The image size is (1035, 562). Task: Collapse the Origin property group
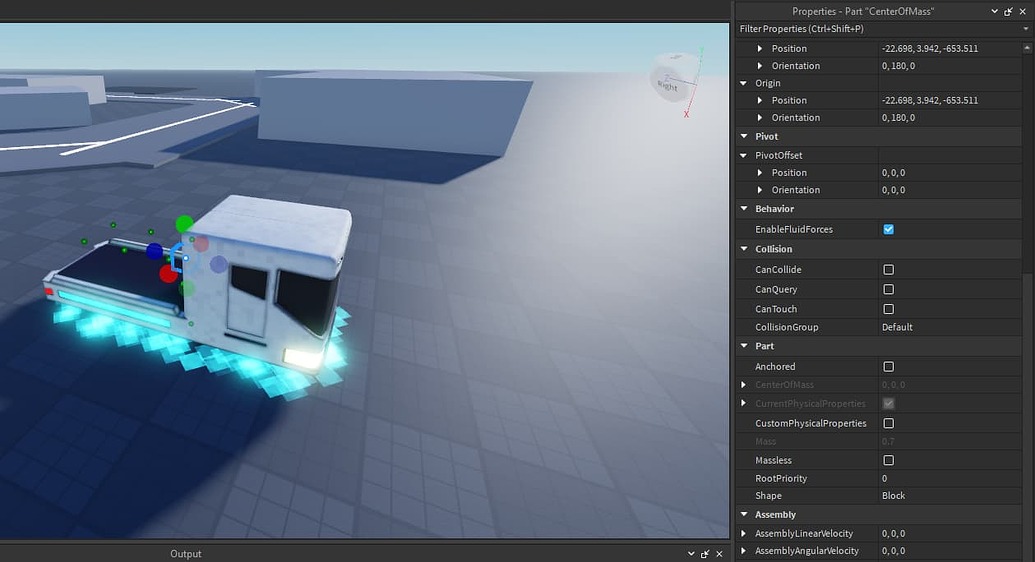(744, 83)
